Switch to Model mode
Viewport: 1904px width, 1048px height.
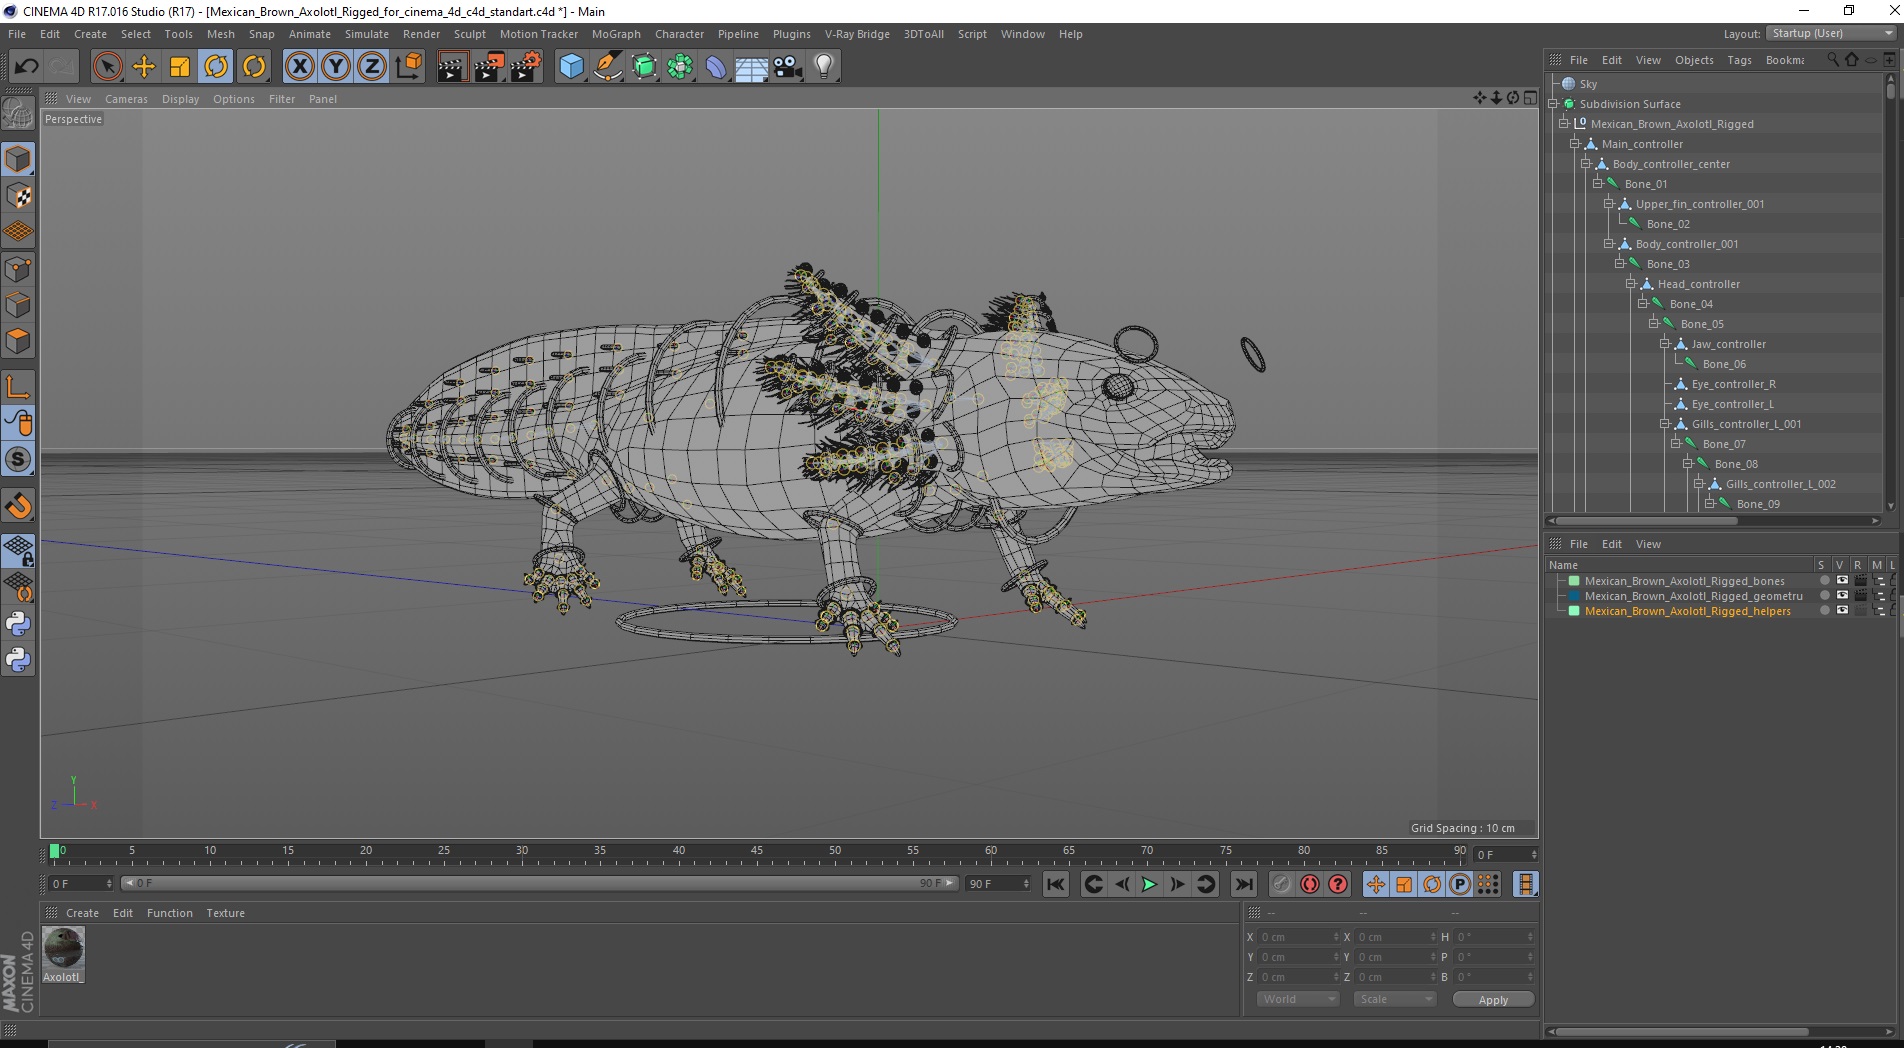18,160
